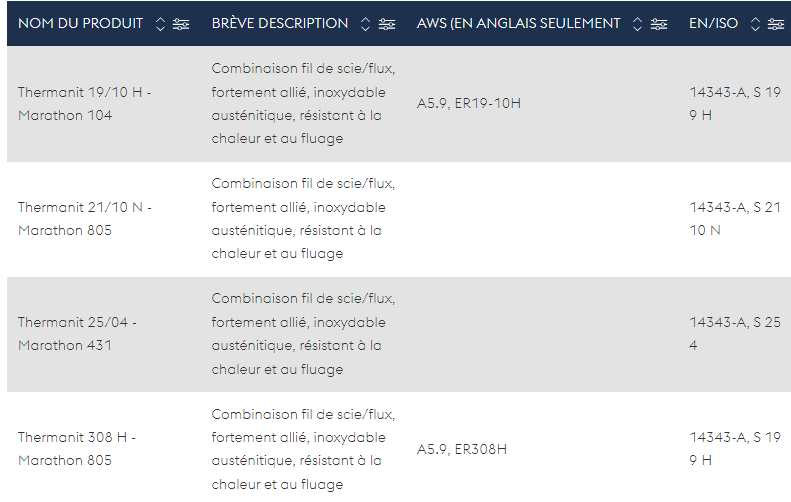This screenshot has width=791, height=502.
Task: Open Thermanit 308 H - Marathon 805
Action: point(77,449)
